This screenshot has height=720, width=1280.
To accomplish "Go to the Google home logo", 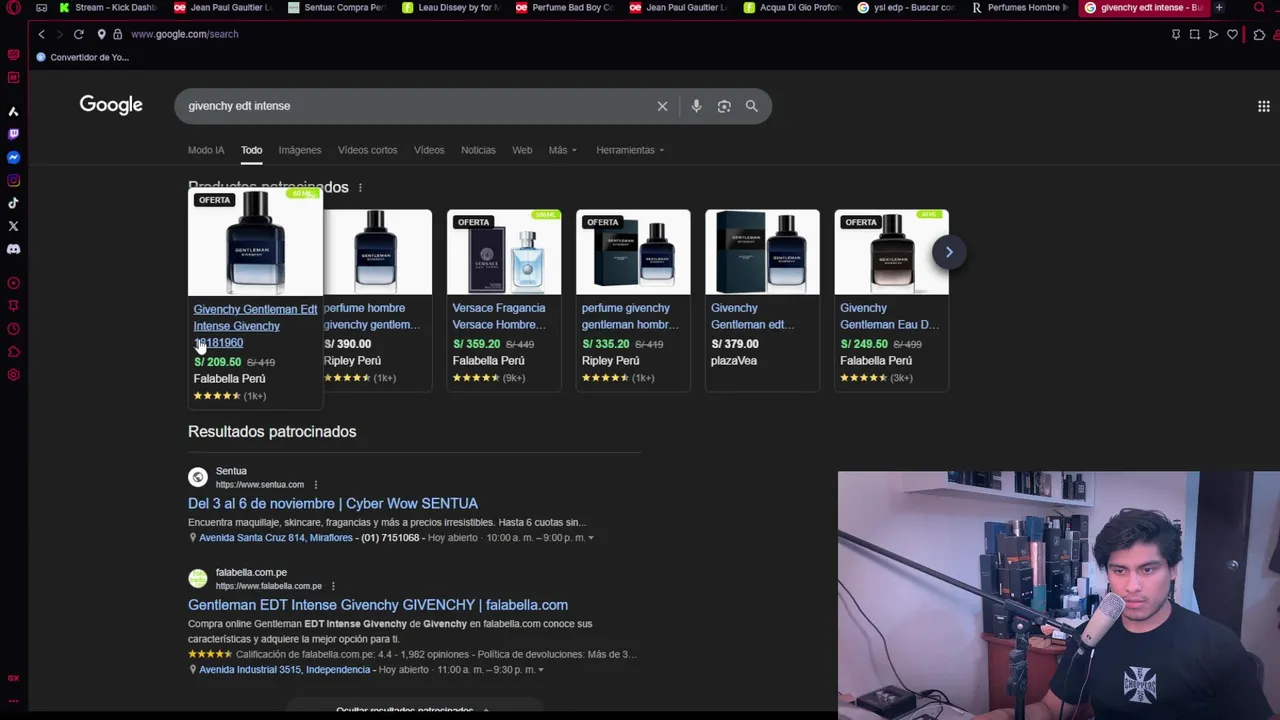I will tap(111, 105).
